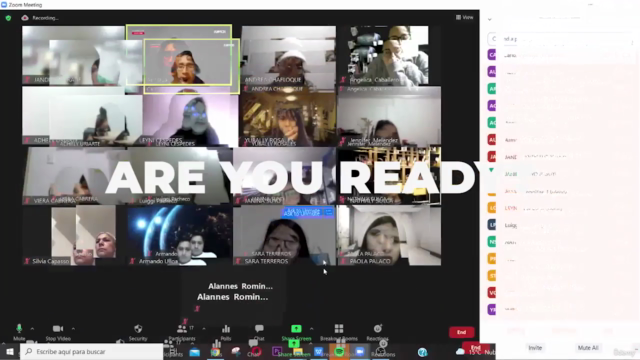Click Mute All in participants panel

[588, 348]
